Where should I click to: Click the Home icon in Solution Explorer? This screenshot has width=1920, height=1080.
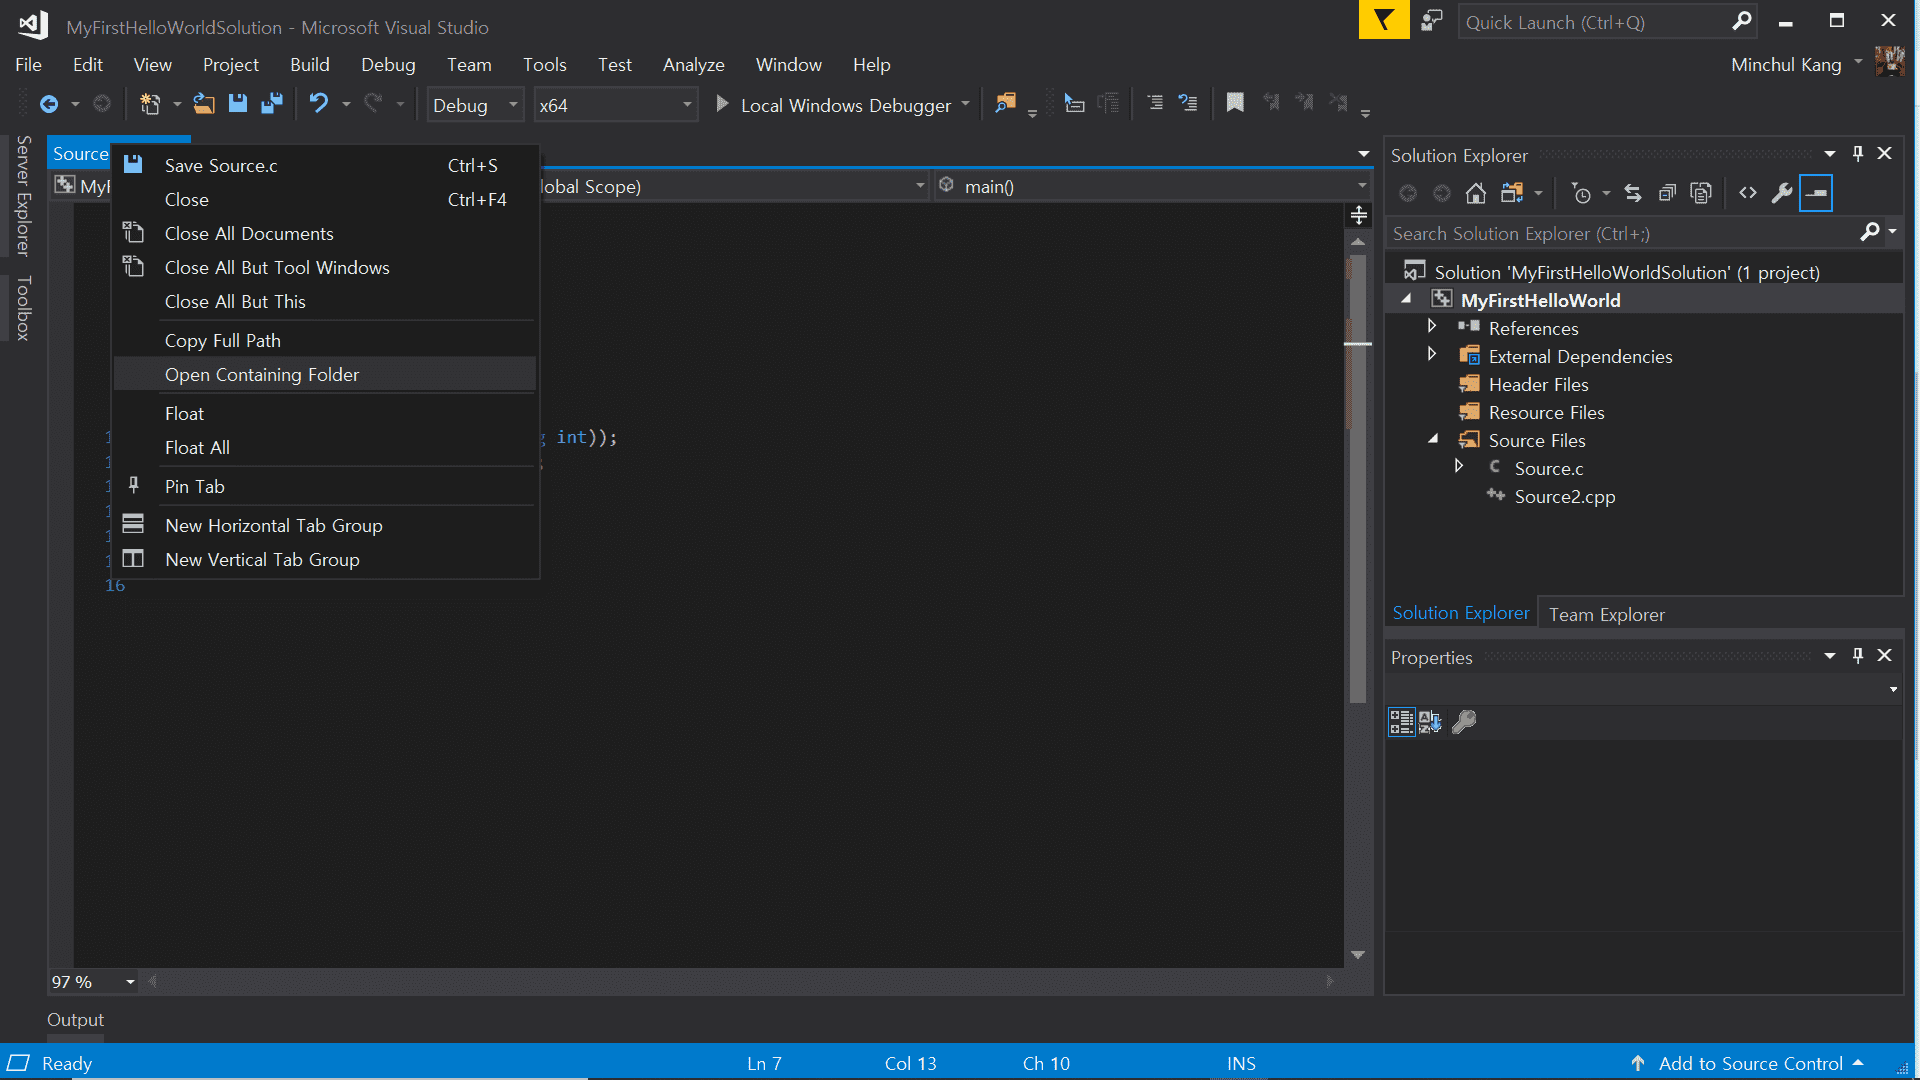1476,193
